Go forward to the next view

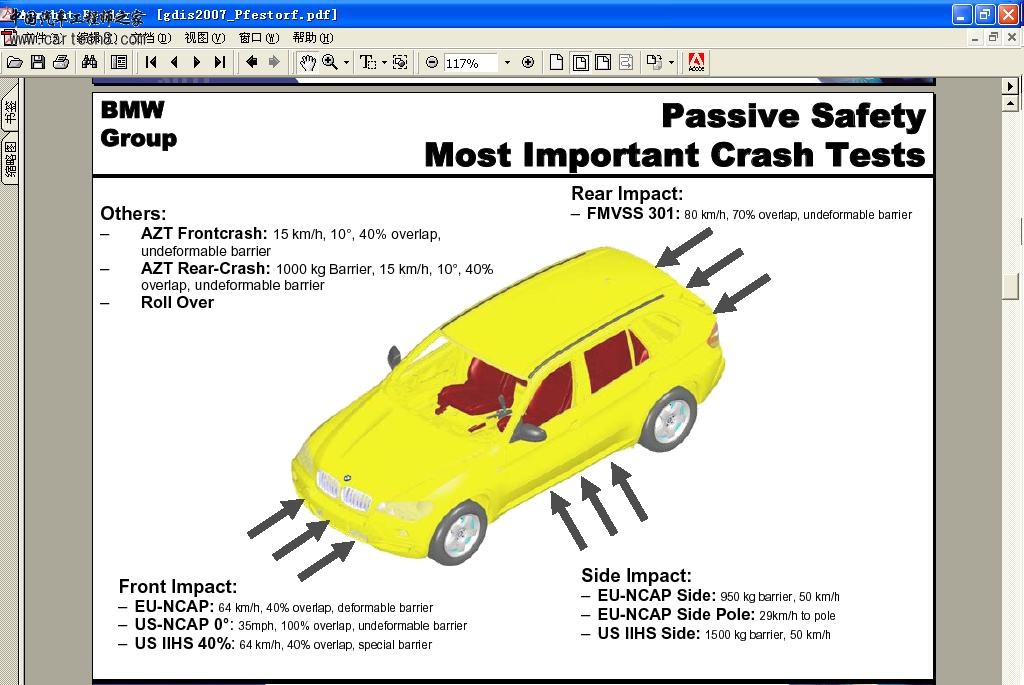pos(274,63)
